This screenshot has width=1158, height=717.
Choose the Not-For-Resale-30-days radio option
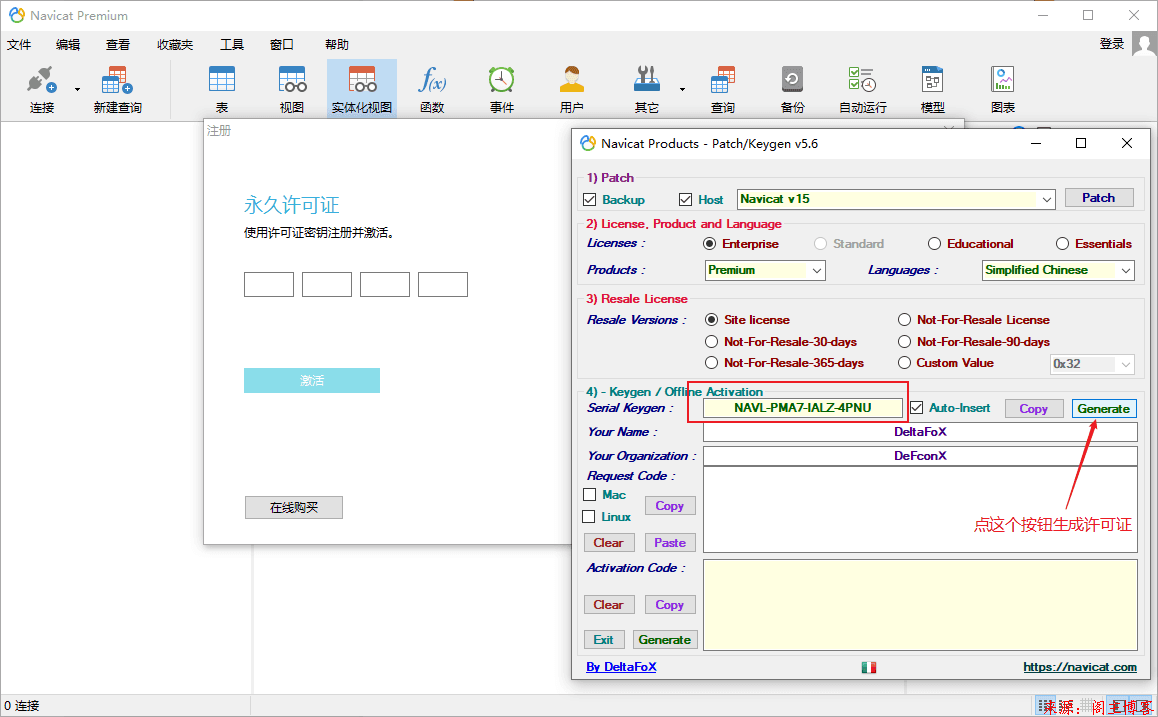point(711,342)
